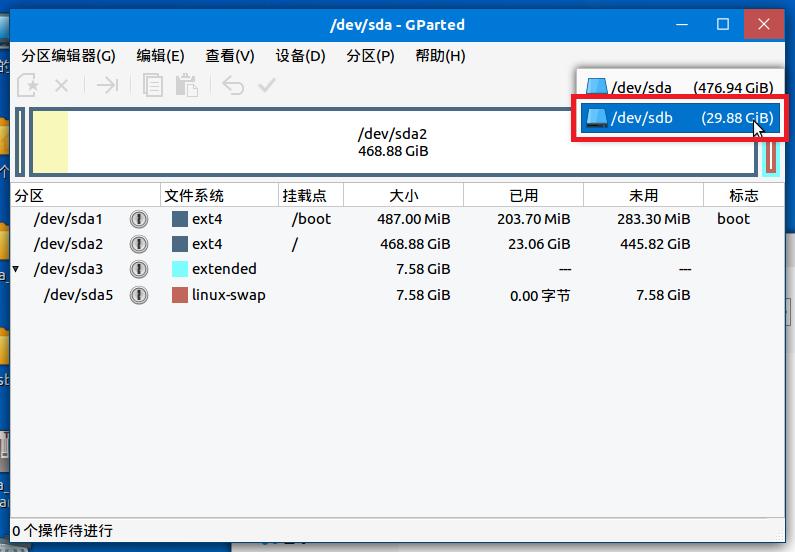Sort by the 分区 column header
The width and height of the screenshot is (795, 552).
pyautogui.click(x=85, y=195)
